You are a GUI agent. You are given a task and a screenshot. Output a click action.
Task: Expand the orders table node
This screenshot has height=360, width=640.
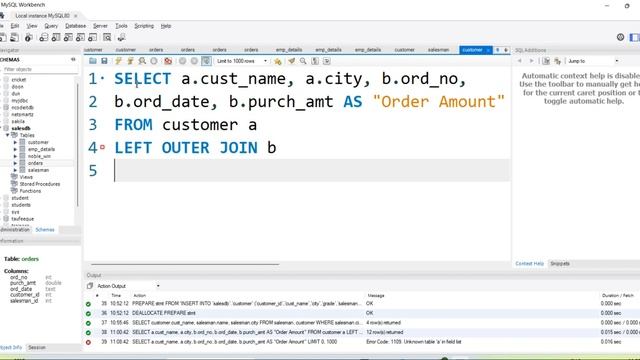pos(16,163)
